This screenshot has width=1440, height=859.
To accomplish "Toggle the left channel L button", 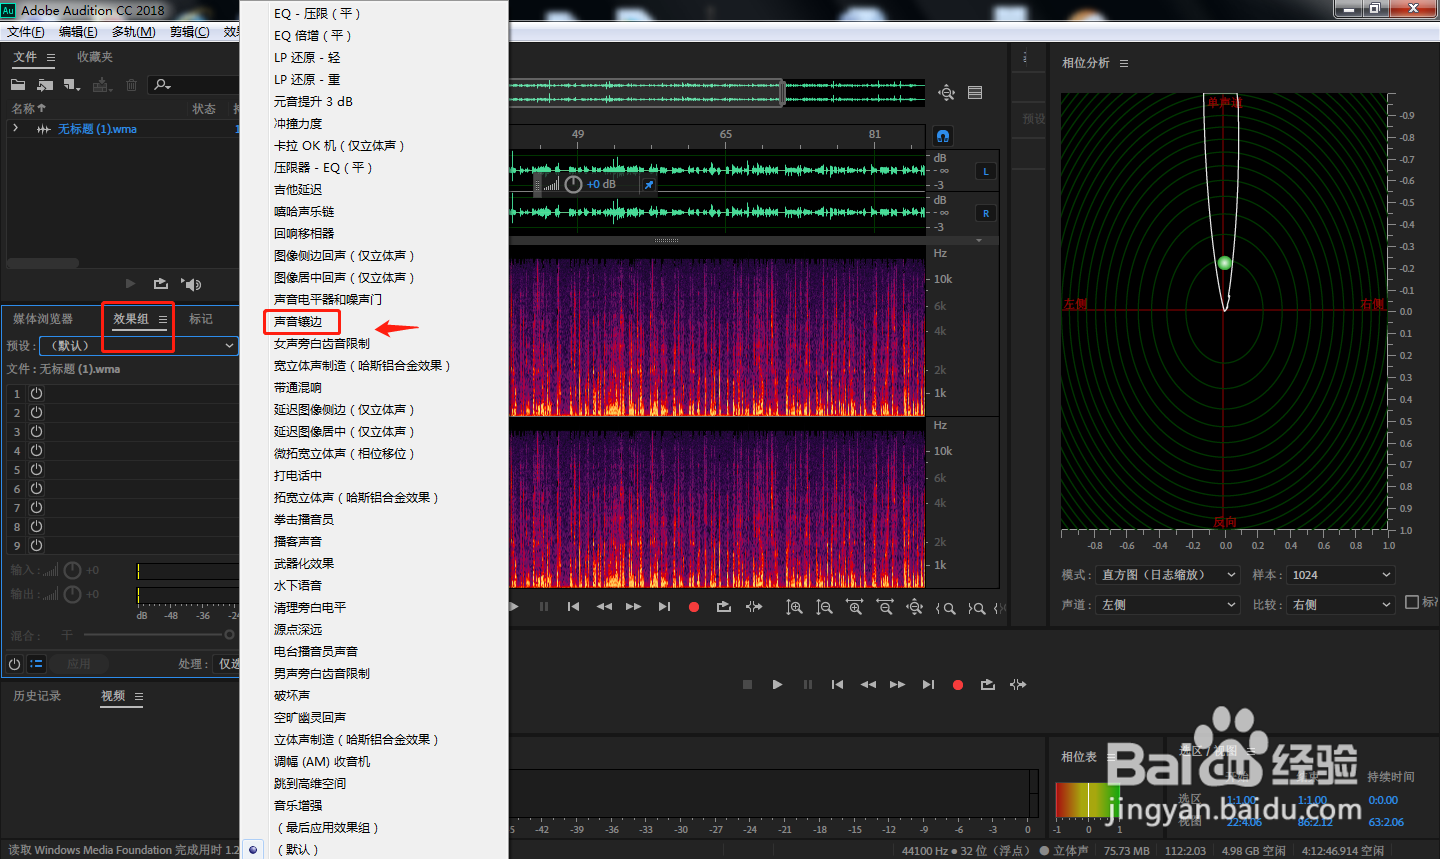I will pyautogui.click(x=986, y=171).
